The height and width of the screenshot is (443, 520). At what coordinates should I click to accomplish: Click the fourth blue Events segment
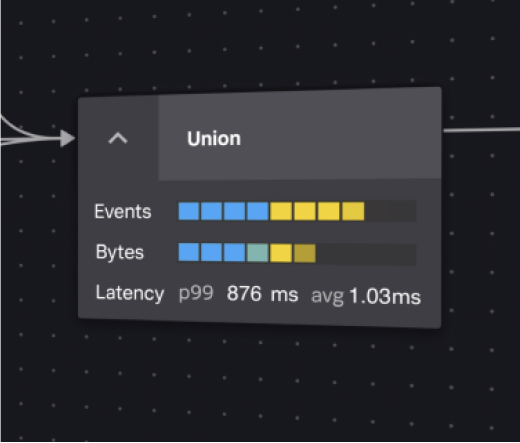point(257,211)
